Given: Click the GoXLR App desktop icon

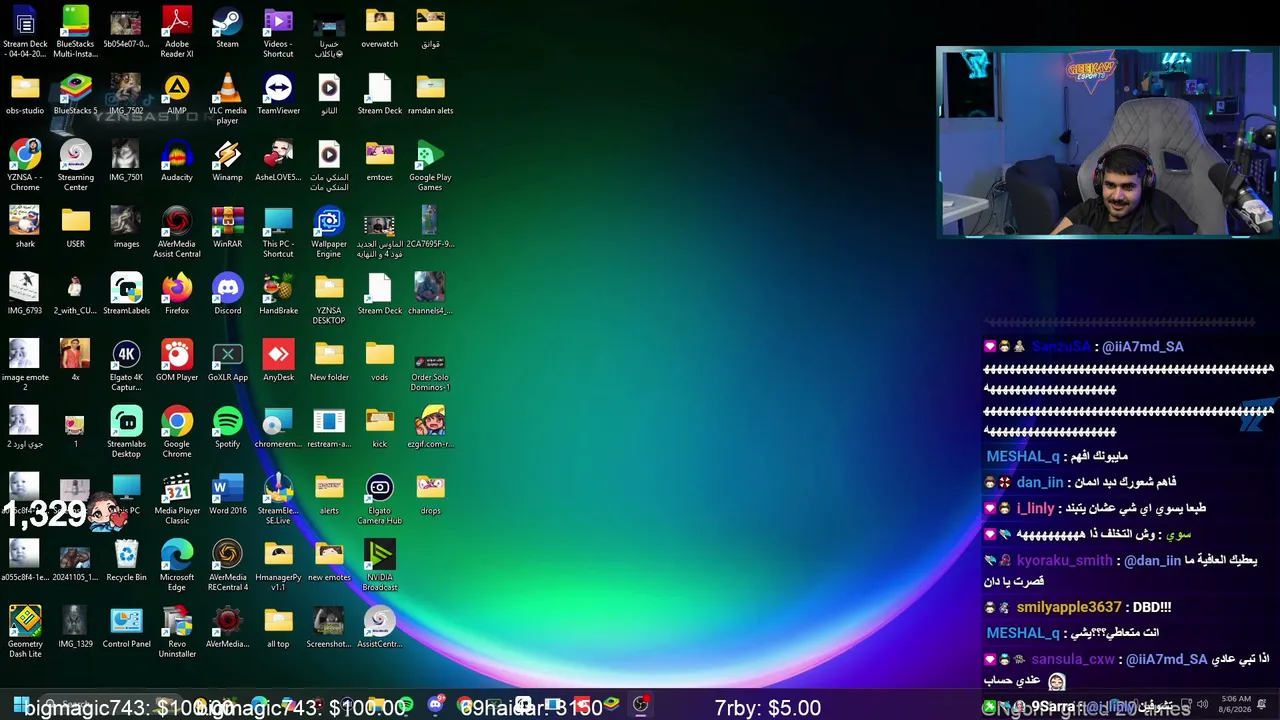Looking at the screenshot, I should 227,362.
